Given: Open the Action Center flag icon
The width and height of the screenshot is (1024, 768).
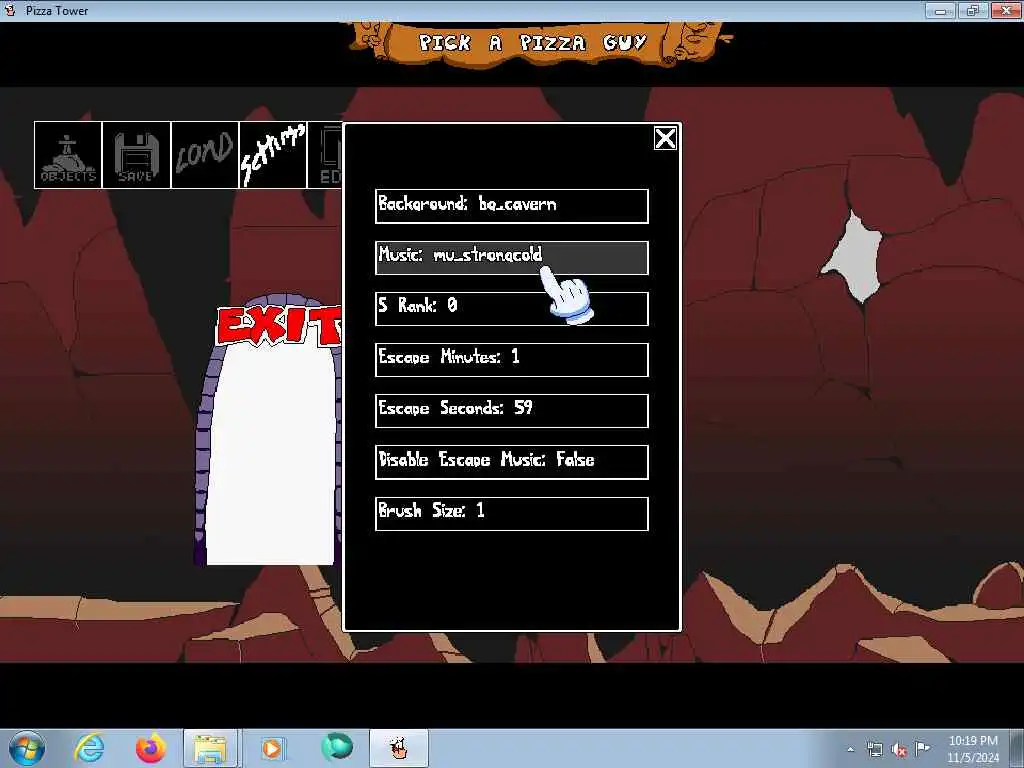Looking at the screenshot, I should coord(923,748).
